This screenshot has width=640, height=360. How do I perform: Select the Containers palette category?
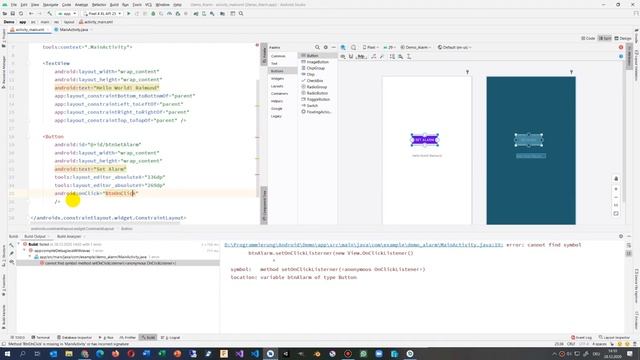tap(282, 93)
